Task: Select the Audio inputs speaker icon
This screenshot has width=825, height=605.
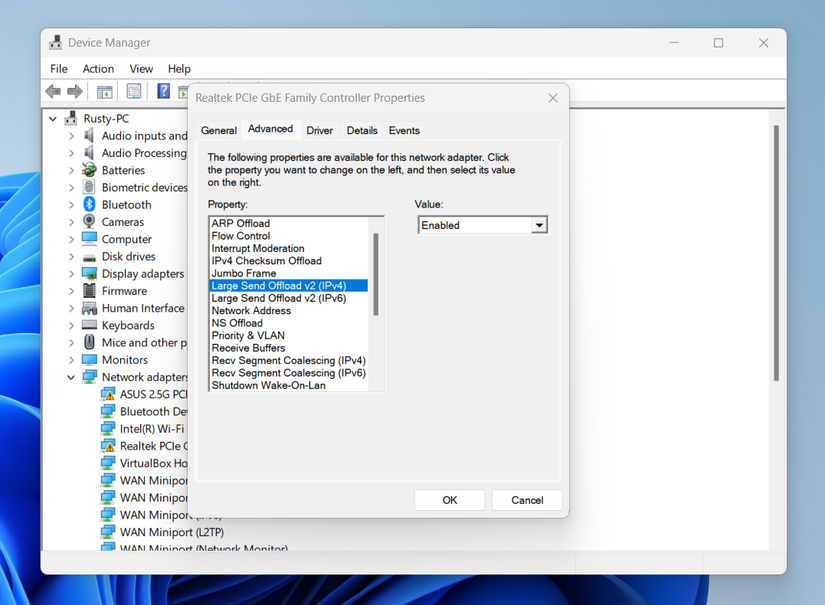Action: [89, 135]
